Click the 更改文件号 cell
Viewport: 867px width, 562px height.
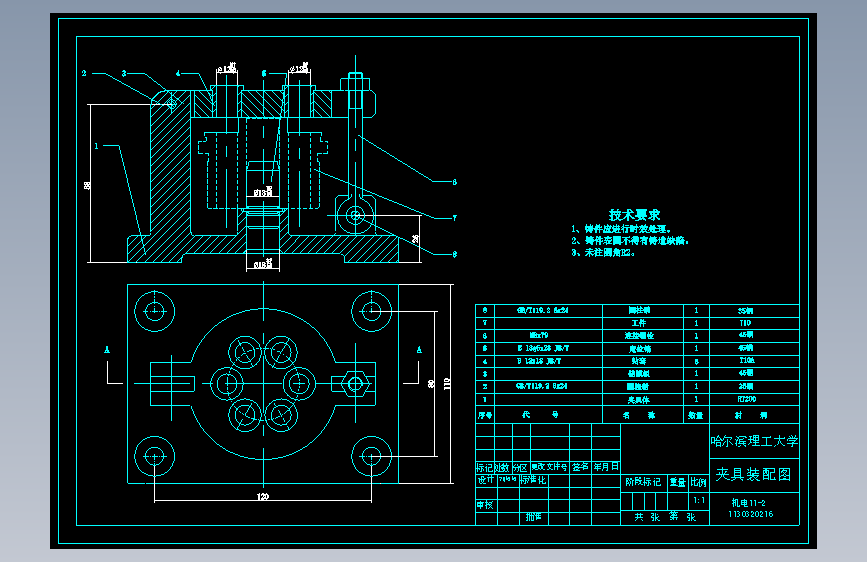[549, 467]
